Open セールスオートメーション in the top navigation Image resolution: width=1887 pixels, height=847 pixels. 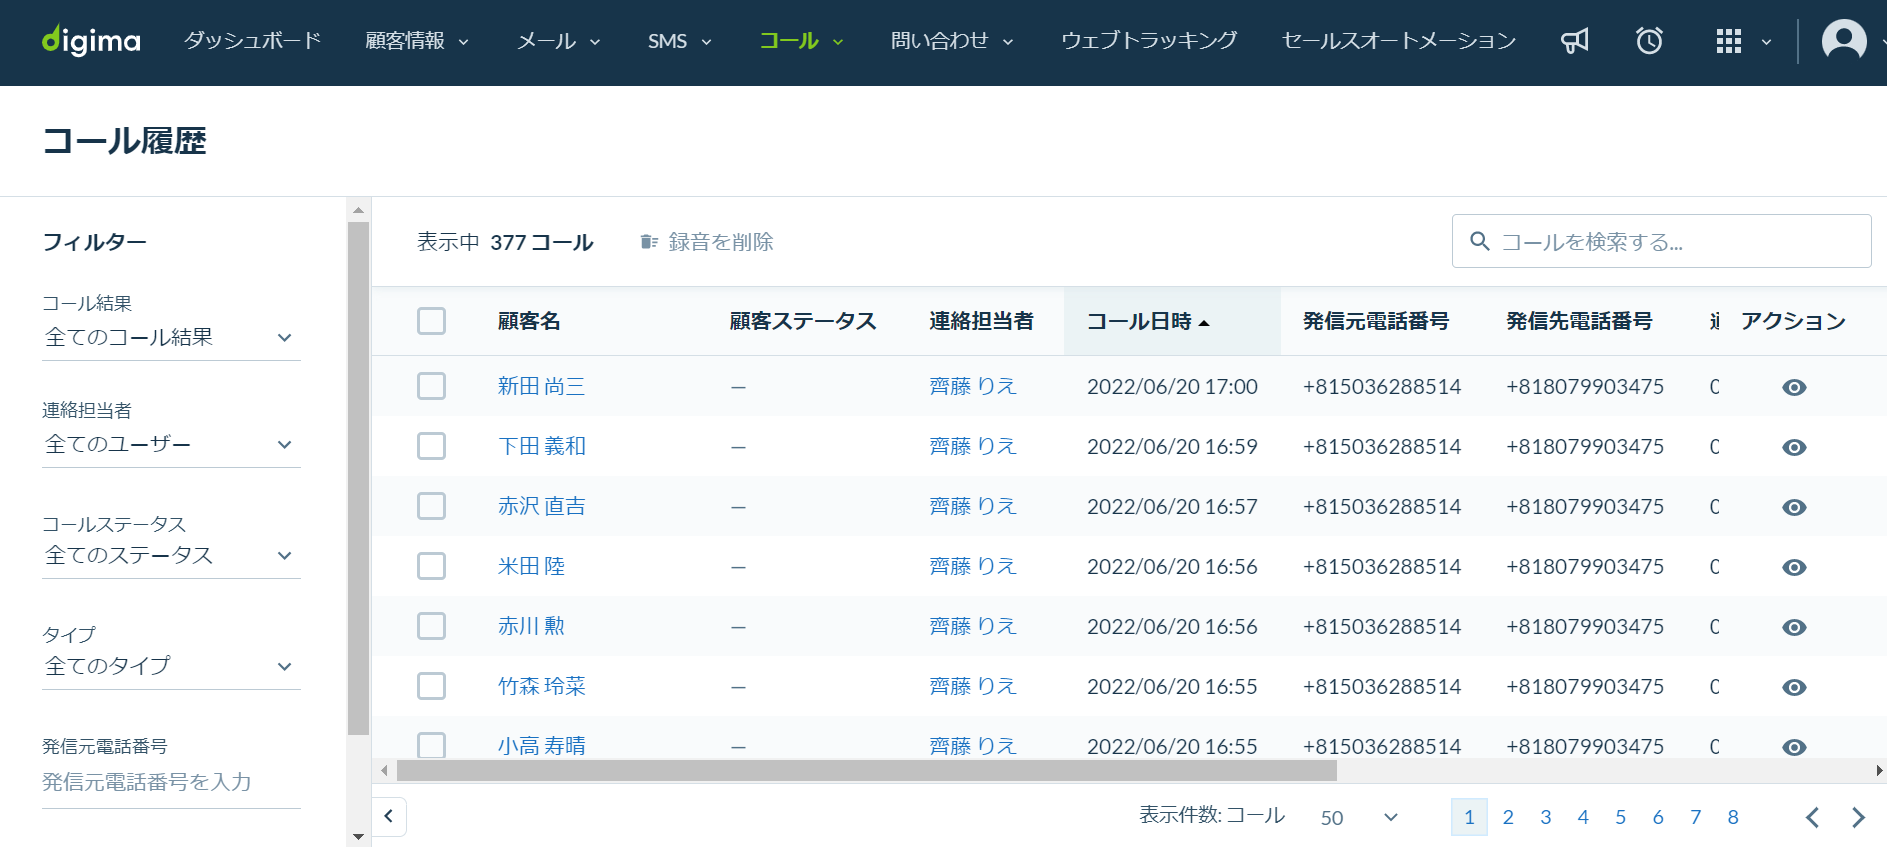[x=1399, y=41]
